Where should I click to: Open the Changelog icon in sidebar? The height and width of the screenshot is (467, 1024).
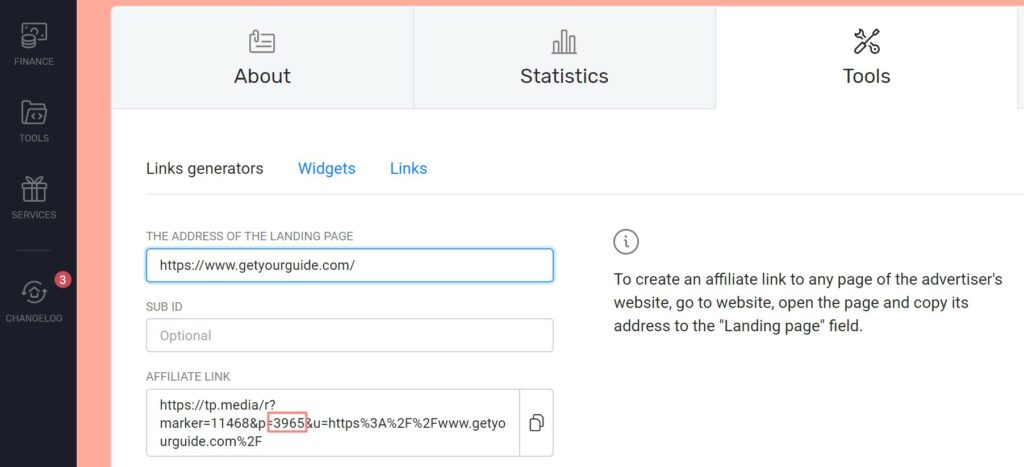coord(34,292)
